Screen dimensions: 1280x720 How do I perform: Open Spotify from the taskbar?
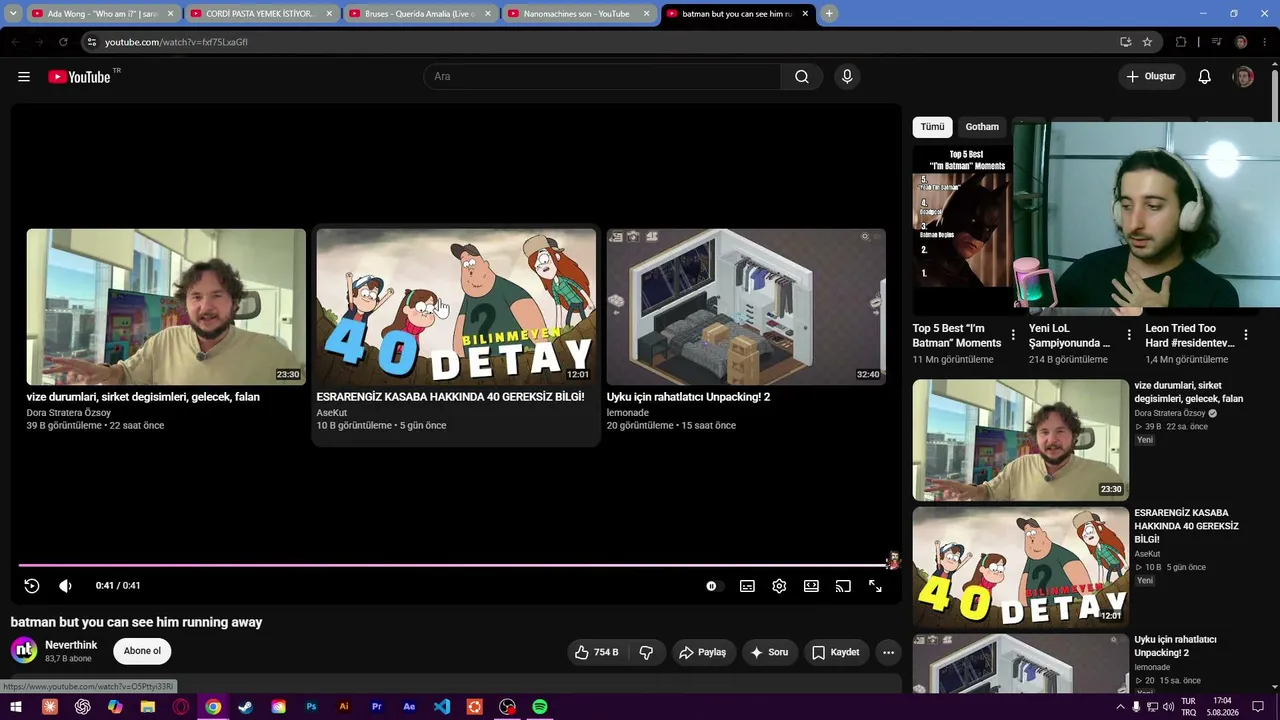pos(540,707)
